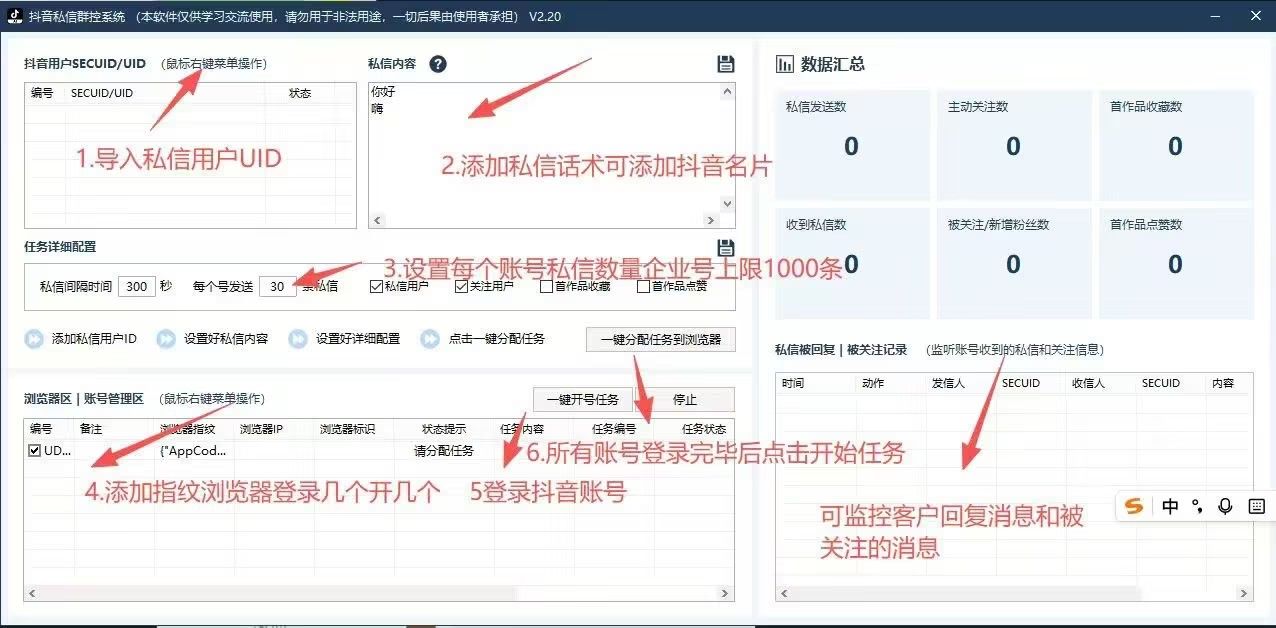Image resolution: width=1276 pixels, height=628 pixels.
Task: Click the 发信人 column header
Action: 948,383
